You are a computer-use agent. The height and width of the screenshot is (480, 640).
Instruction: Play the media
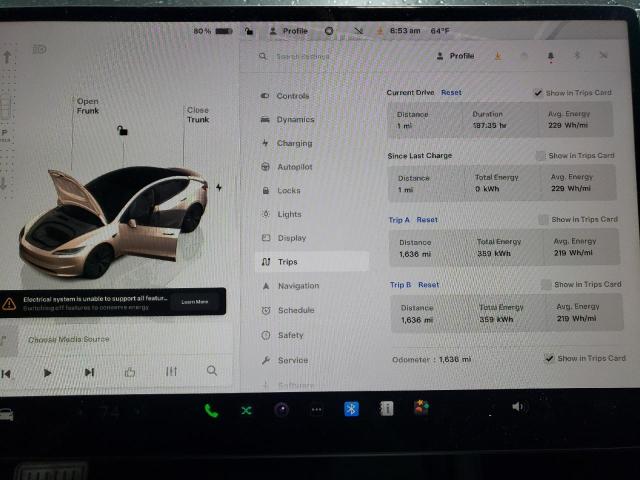click(x=47, y=373)
